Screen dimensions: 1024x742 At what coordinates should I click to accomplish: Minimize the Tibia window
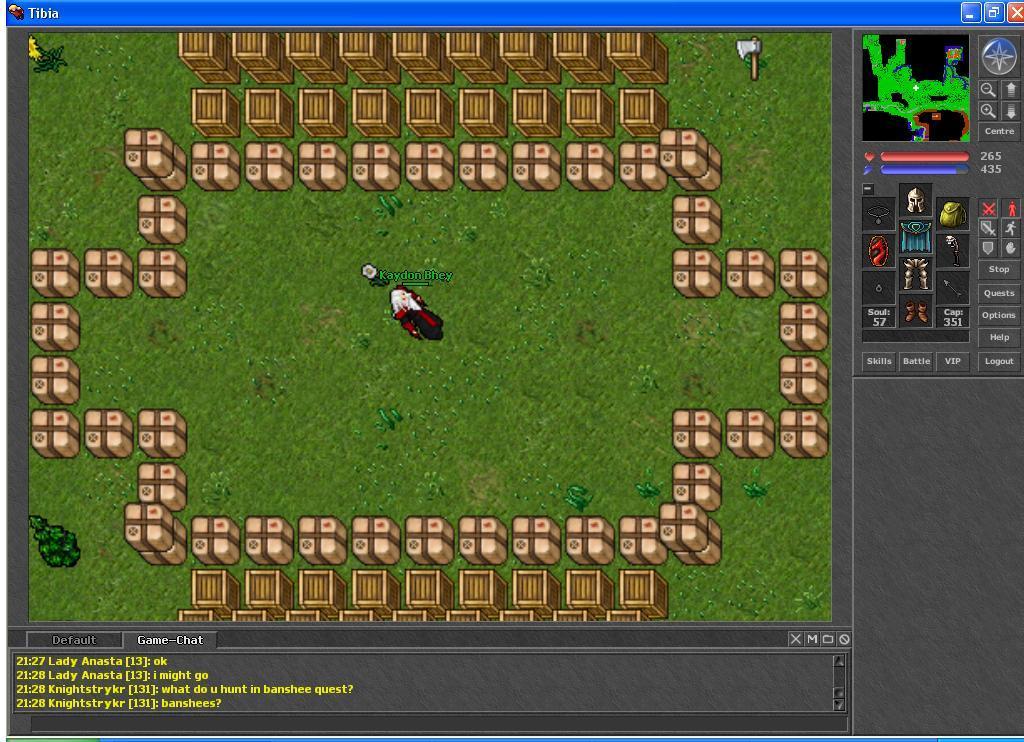point(970,12)
